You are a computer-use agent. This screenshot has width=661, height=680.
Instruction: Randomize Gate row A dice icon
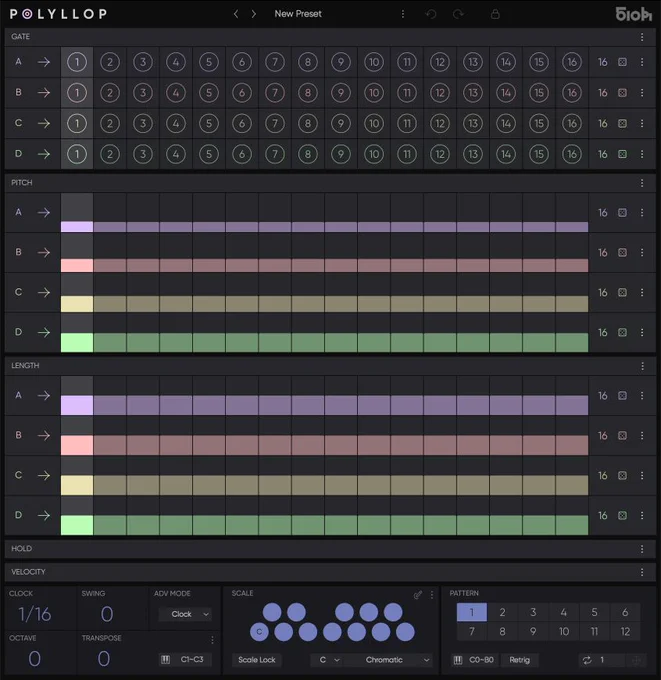click(622, 62)
